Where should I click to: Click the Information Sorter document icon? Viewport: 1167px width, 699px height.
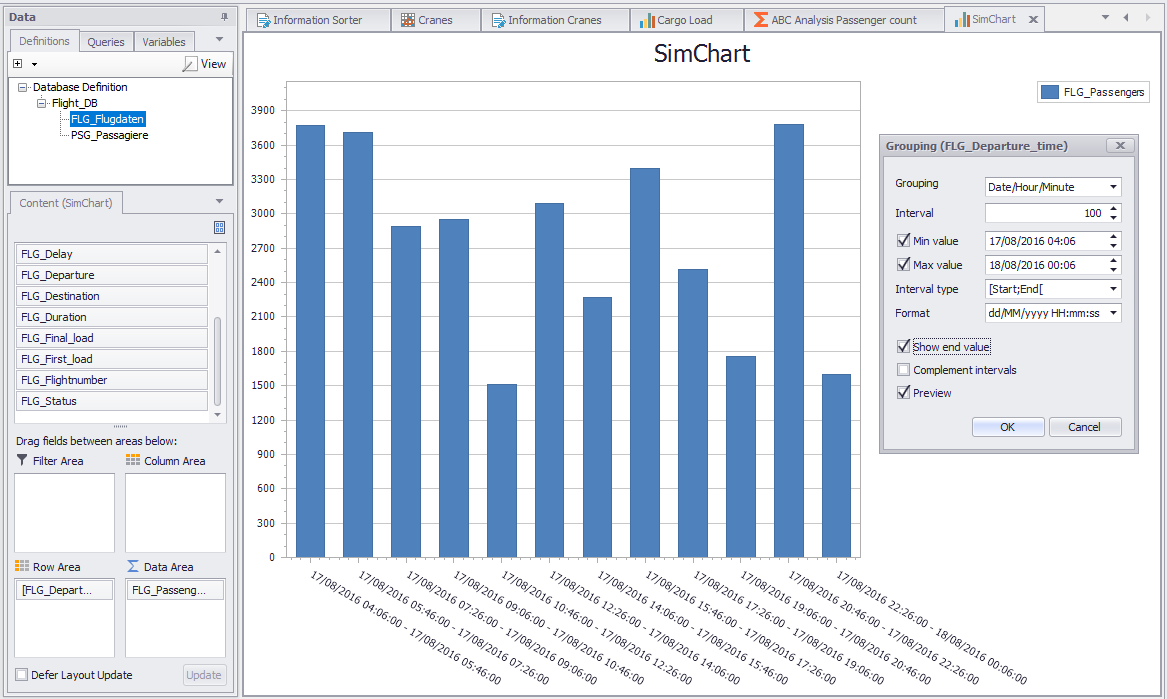pos(264,20)
